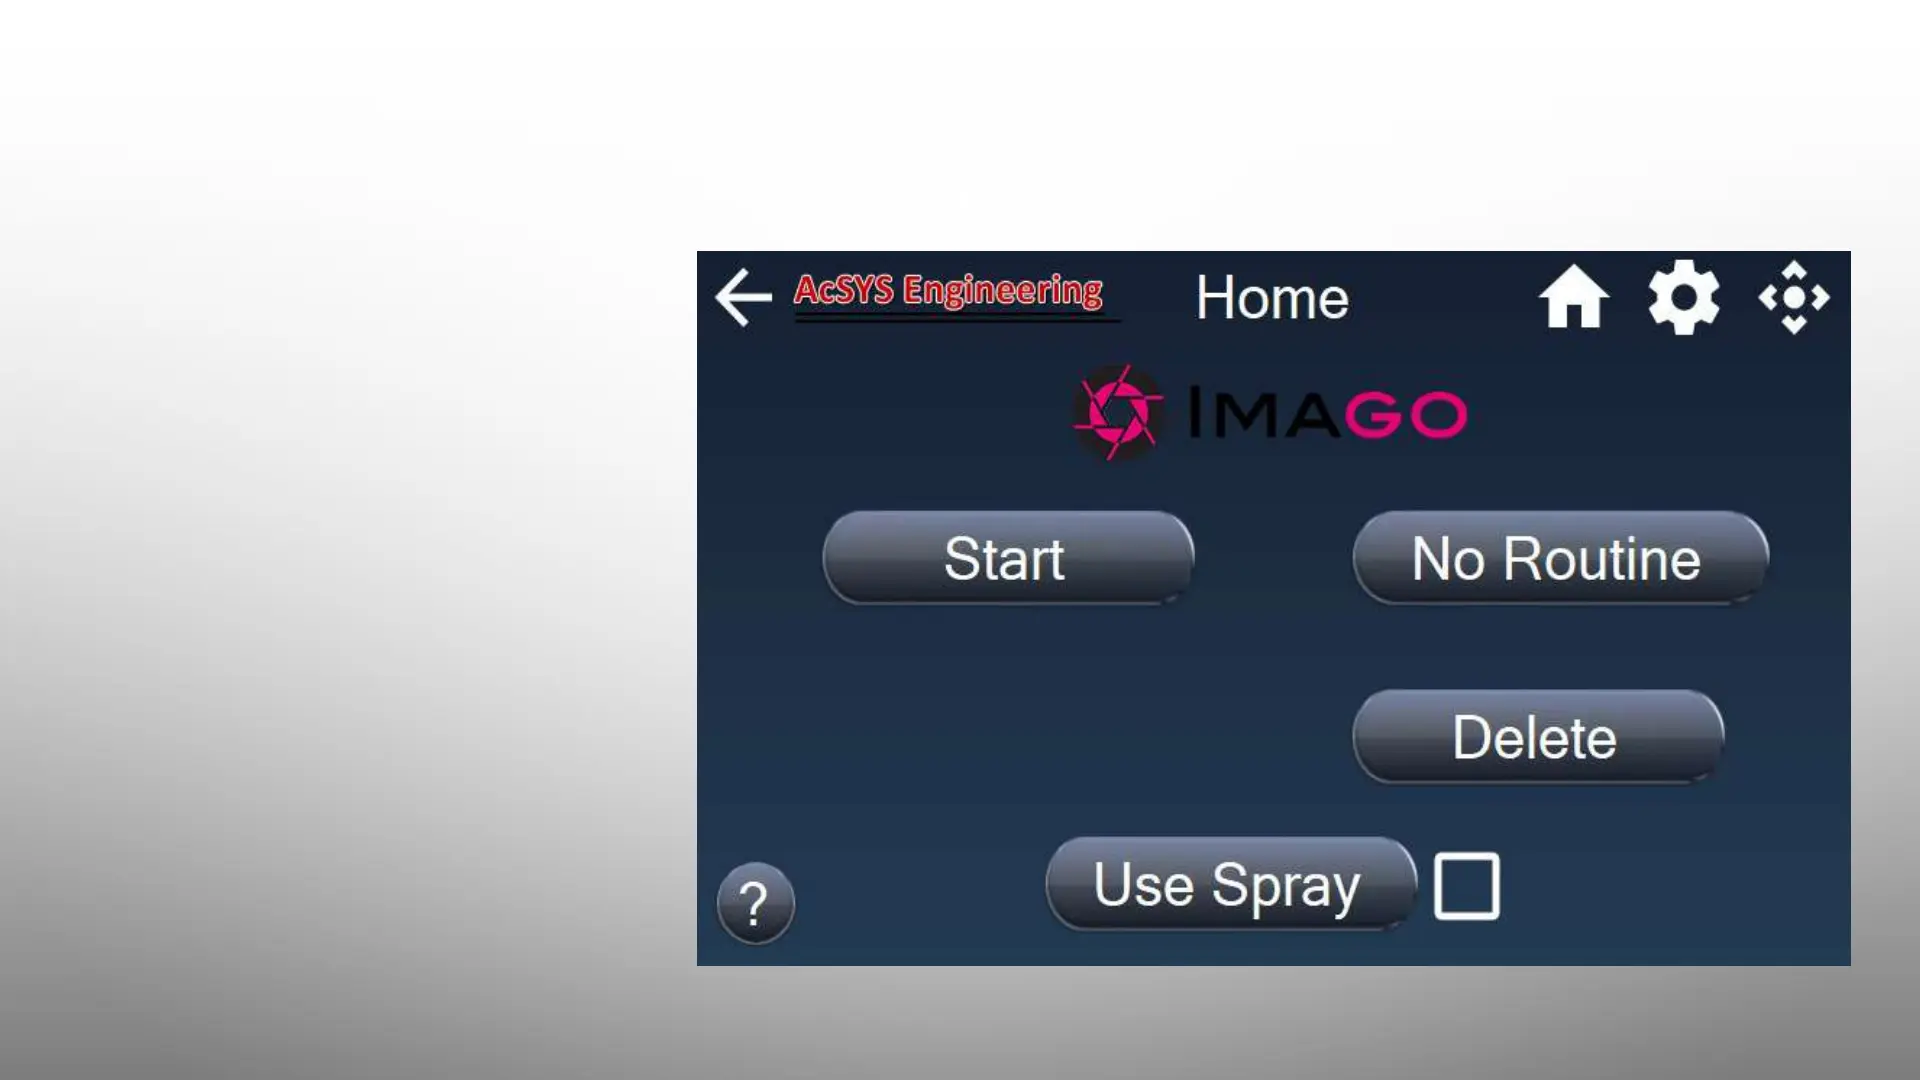The width and height of the screenshot is (1920, 1080).
Task: Choose a routine via No Routine button
Action: click(1560, 558)
